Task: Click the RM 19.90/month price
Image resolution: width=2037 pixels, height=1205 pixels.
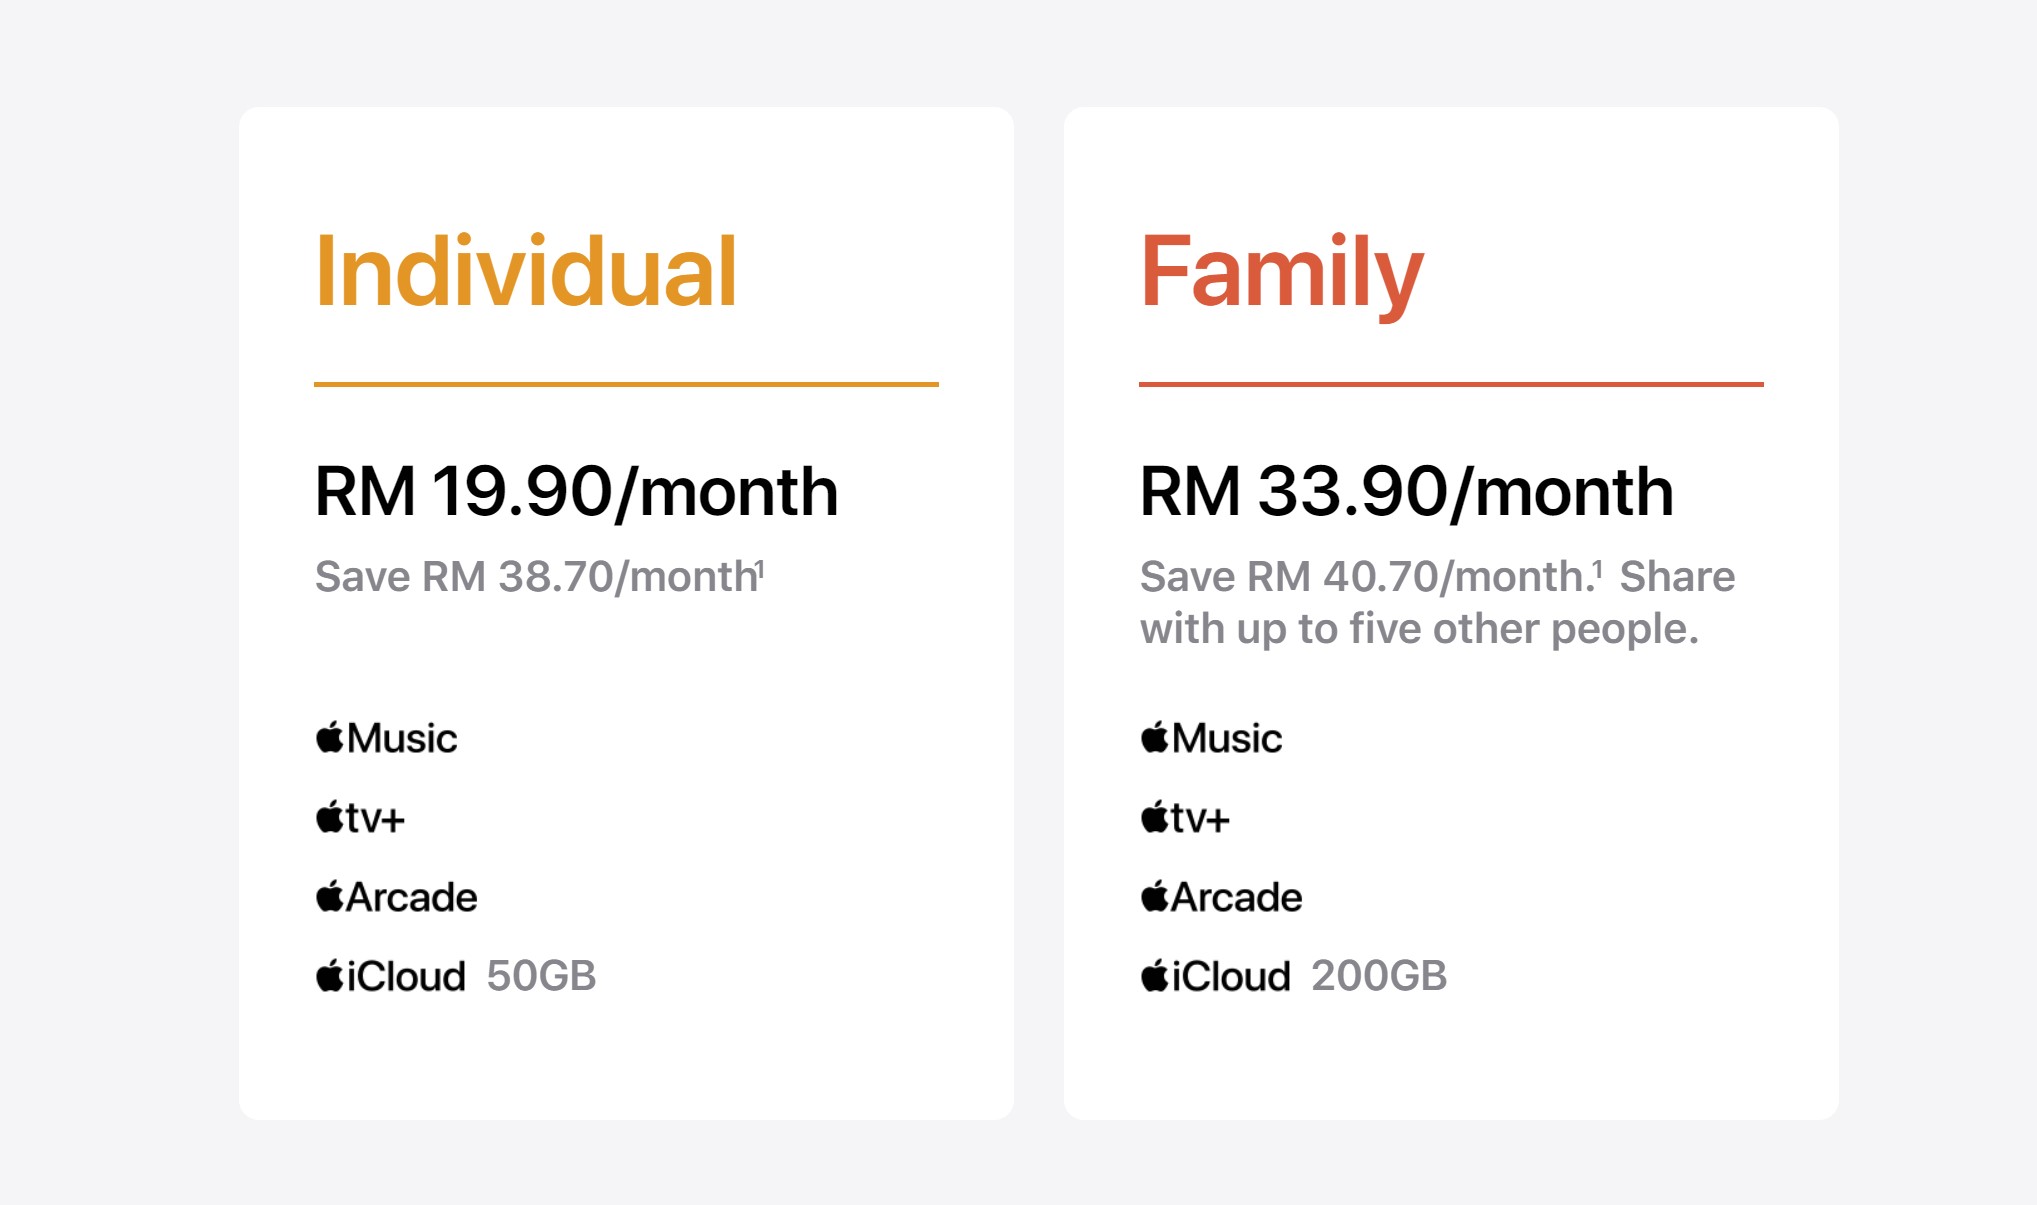Action: 576,492
